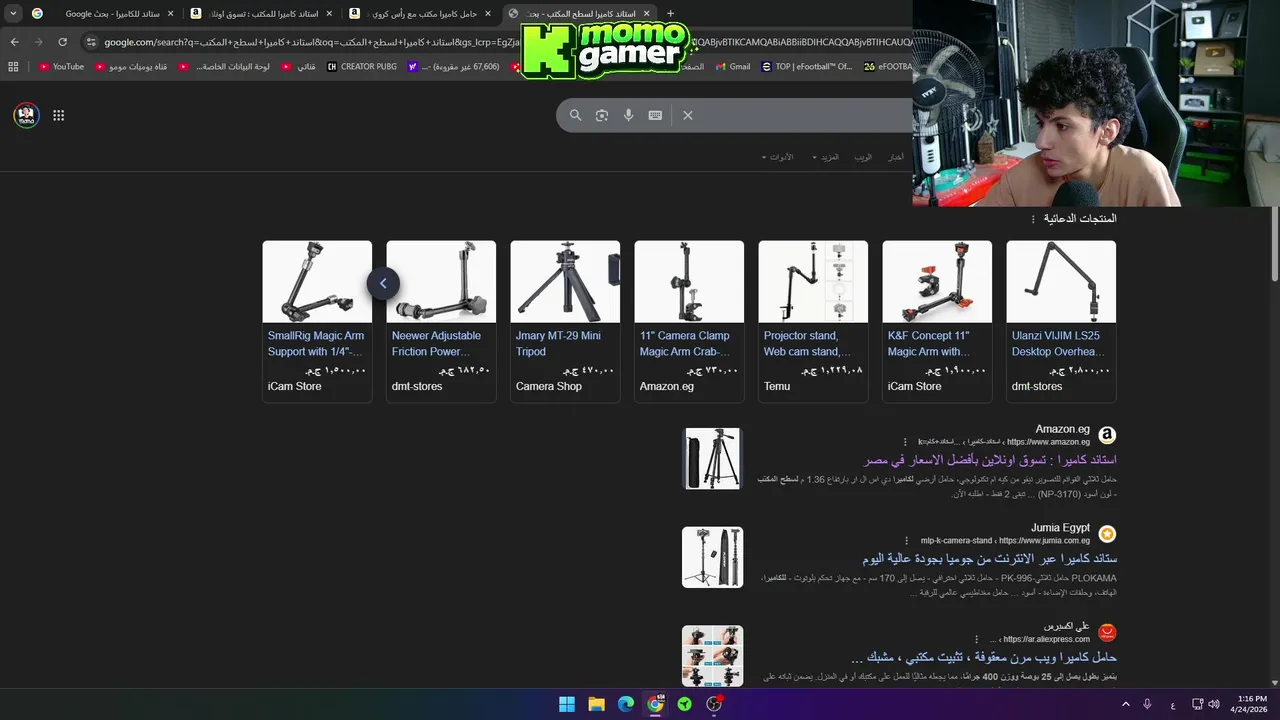Open a new browser tab with plus

[x=670, y=14]
